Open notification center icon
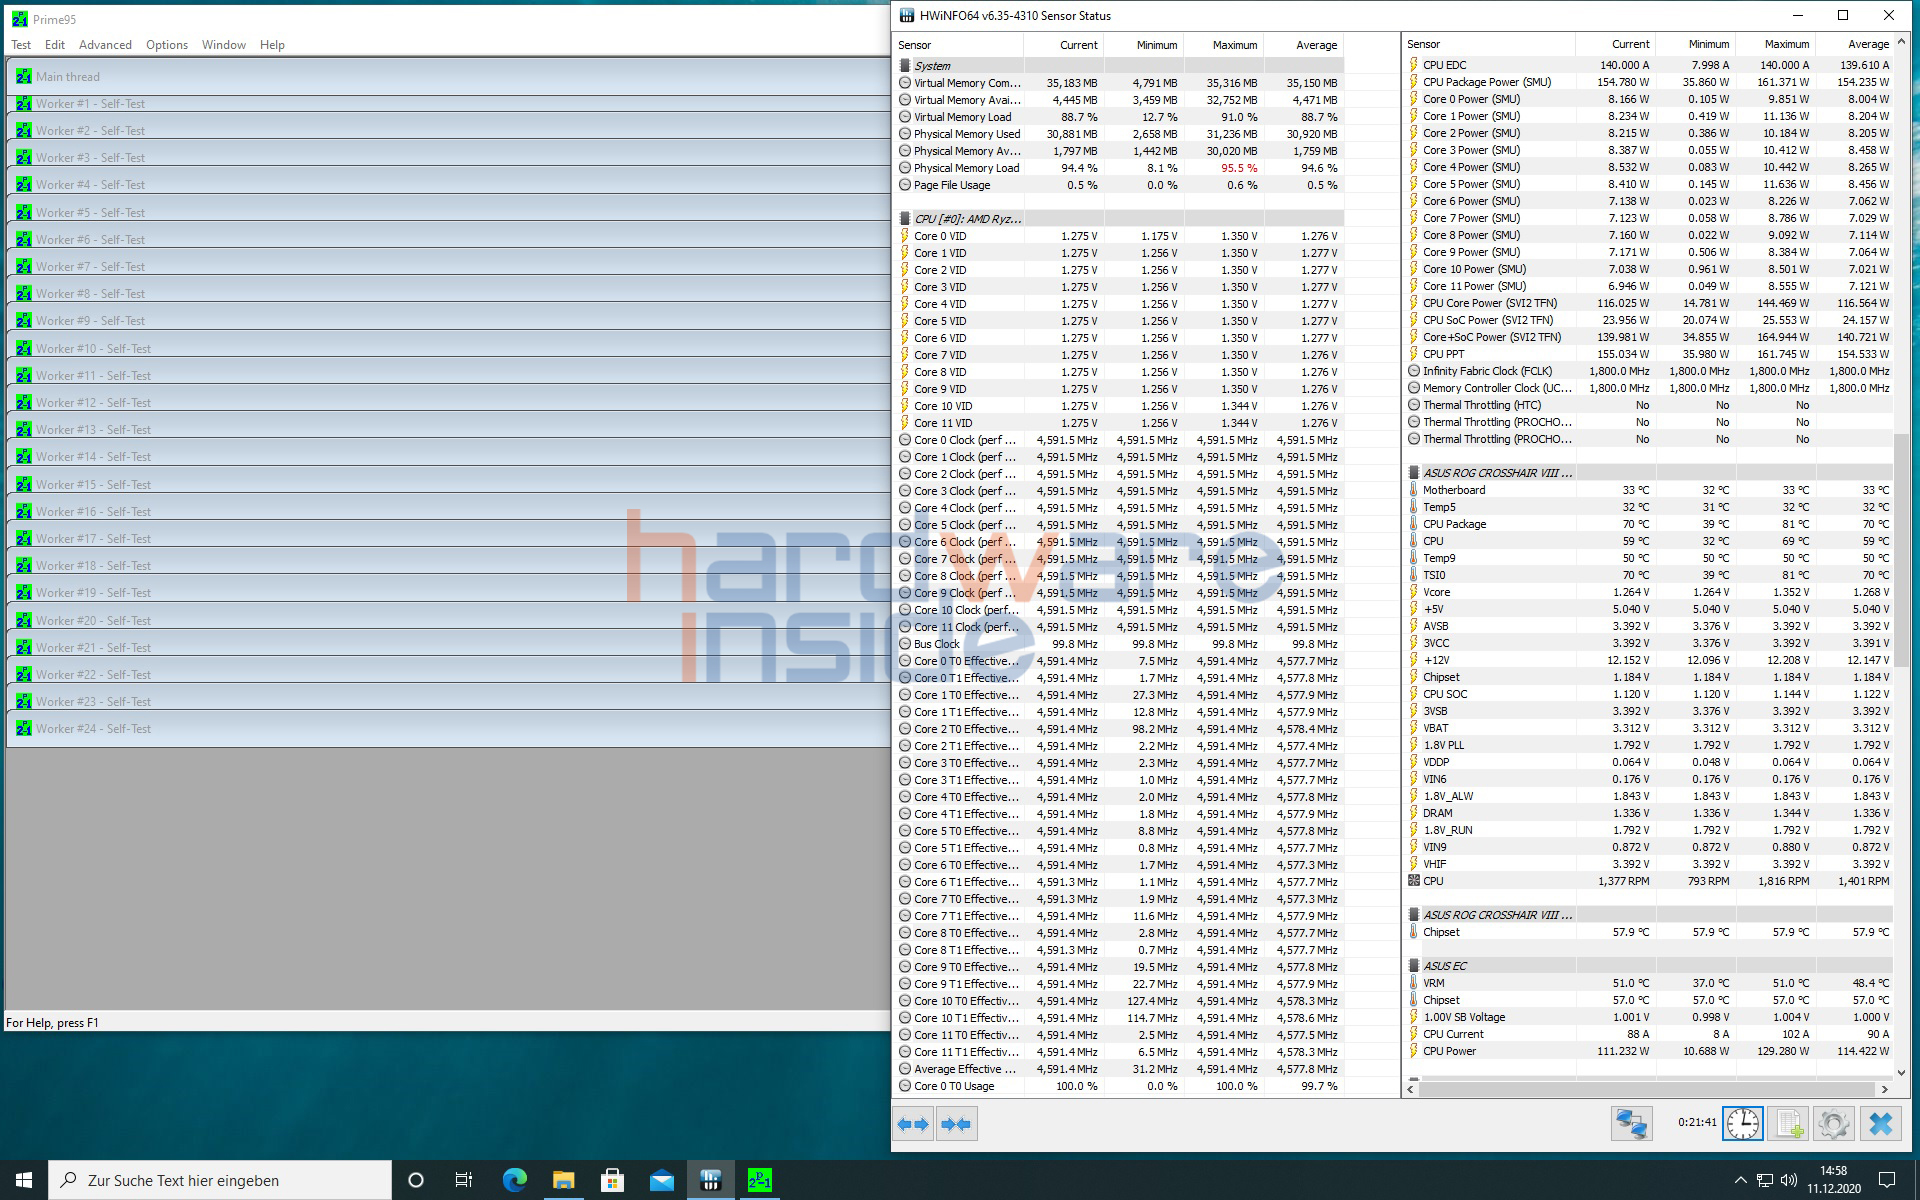The width and height of the screenshot is (1920, 1200). click(x=1887, y=1180)
